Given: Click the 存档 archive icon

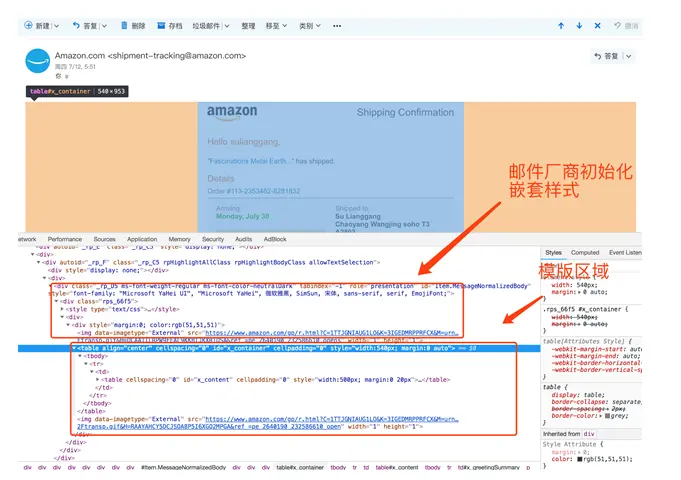Looking at the screenshot, I should coord(161,26).
